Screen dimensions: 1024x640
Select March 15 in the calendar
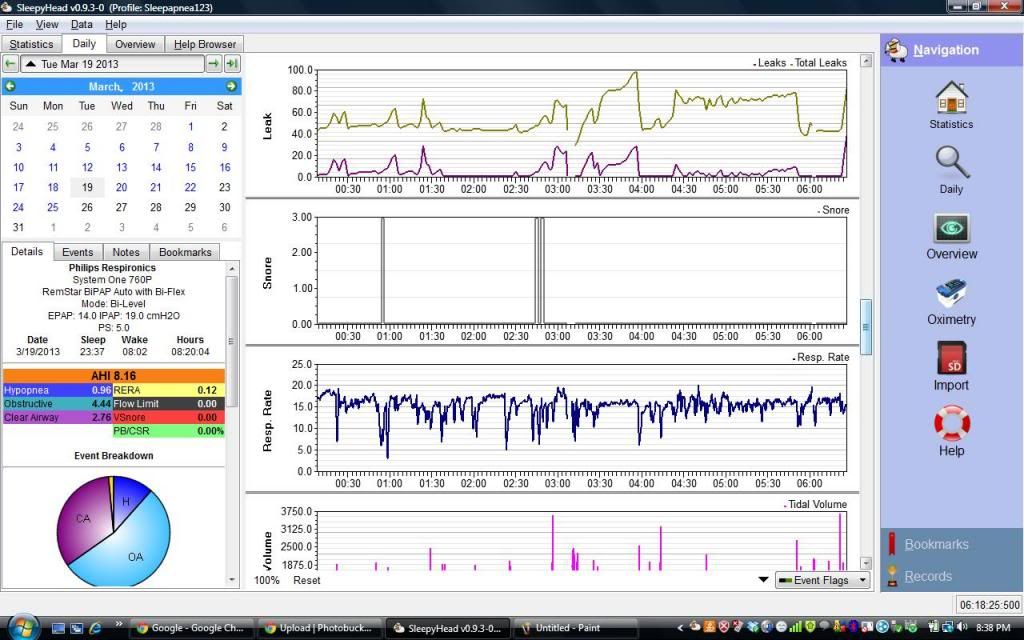(x=190, y=167)
